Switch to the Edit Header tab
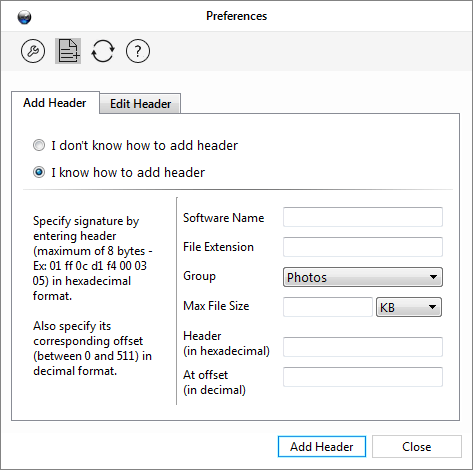473x470 pixels. click(140, 104)
